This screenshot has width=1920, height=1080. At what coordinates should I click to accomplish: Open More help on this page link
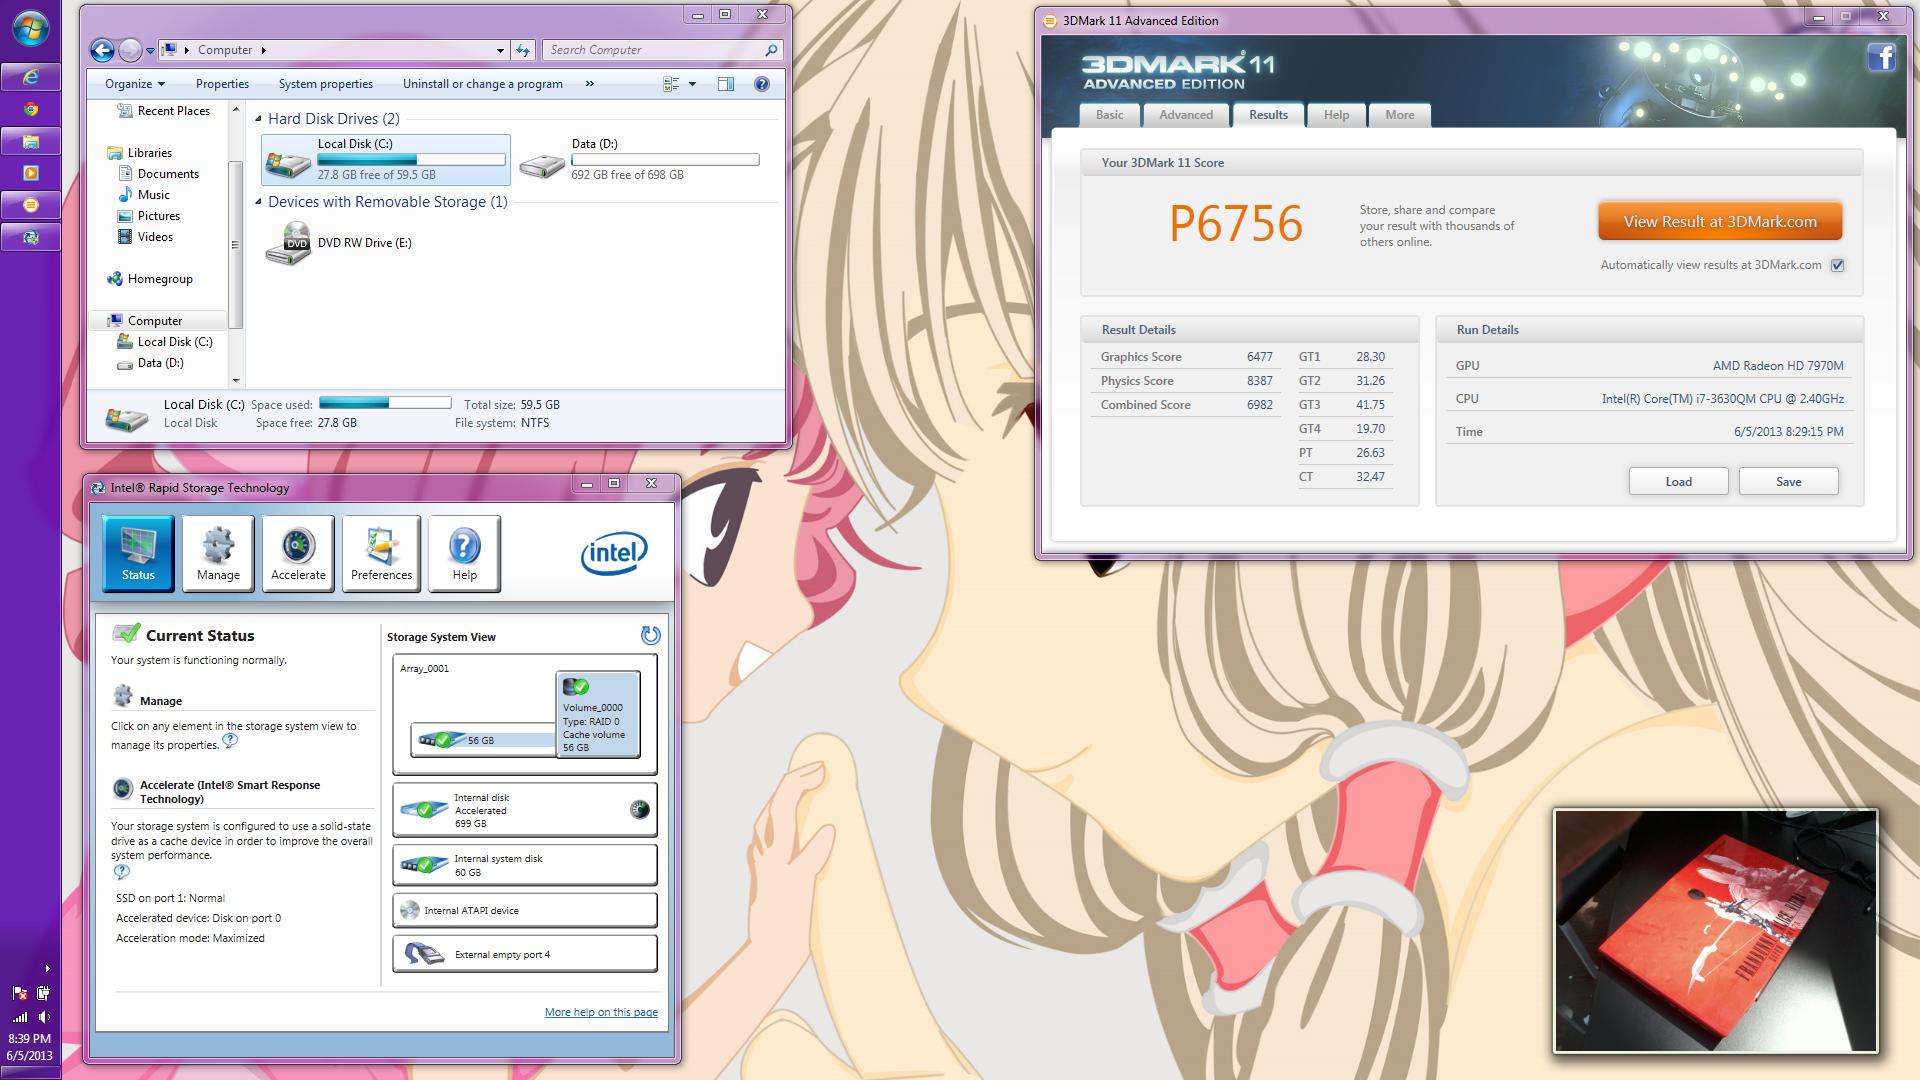[x=601, y=1012]
